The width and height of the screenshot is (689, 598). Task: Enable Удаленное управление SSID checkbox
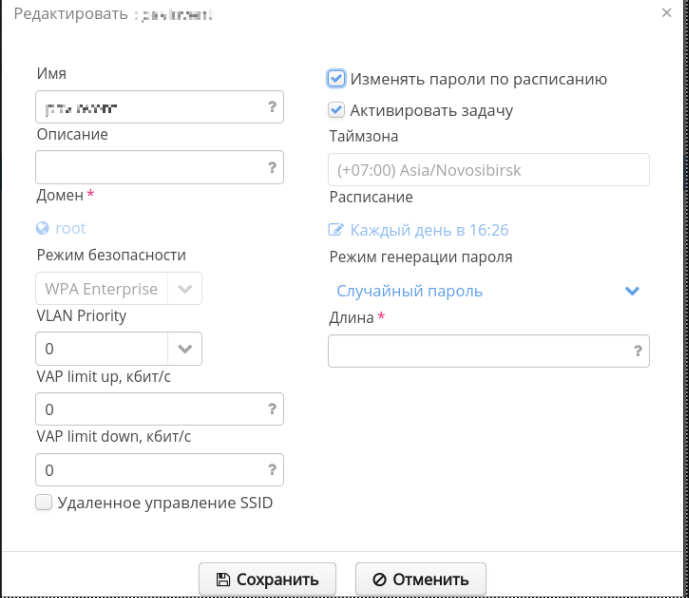(44, 503)
